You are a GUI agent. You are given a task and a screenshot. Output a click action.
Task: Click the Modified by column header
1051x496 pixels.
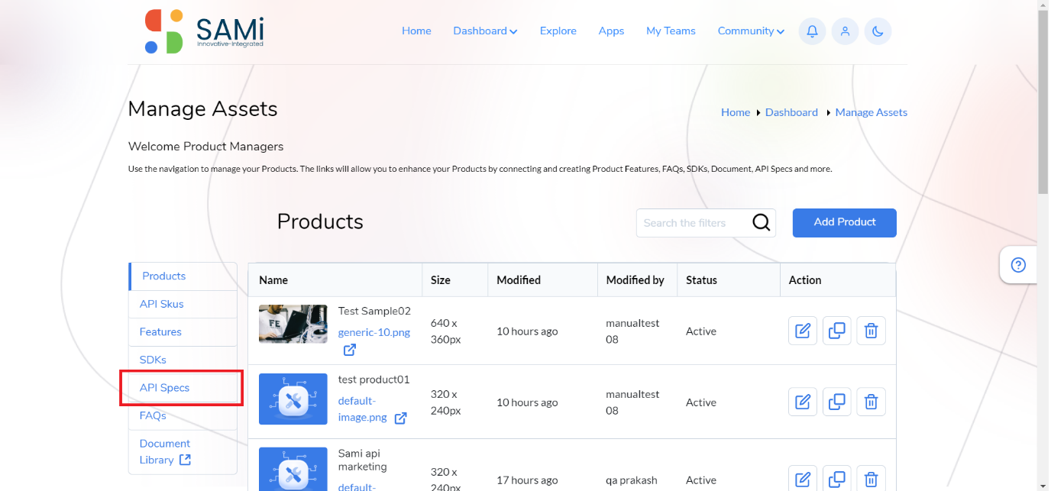click(x=635, y=280)
